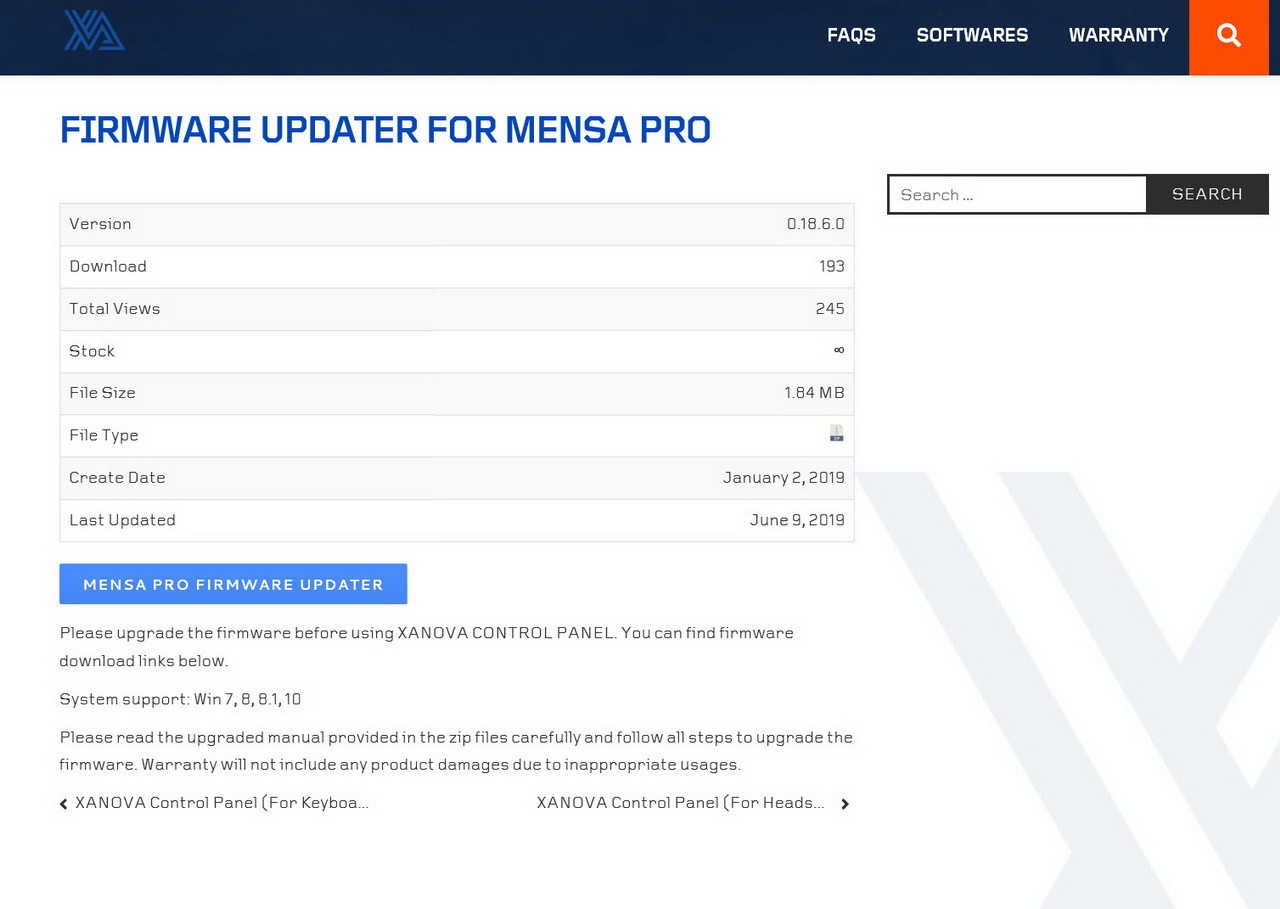Select the Last Updated label
This screenshot has height=909, width=1280.
[x=122, y=520]
